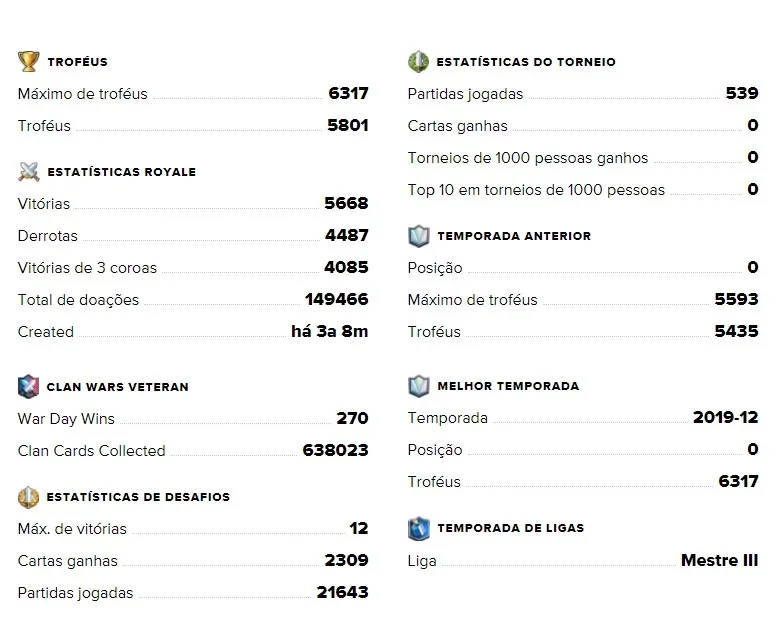Click the War Day Wins value 270
The height and width of the screenshot is (624, 783).
tap(353, 418)
